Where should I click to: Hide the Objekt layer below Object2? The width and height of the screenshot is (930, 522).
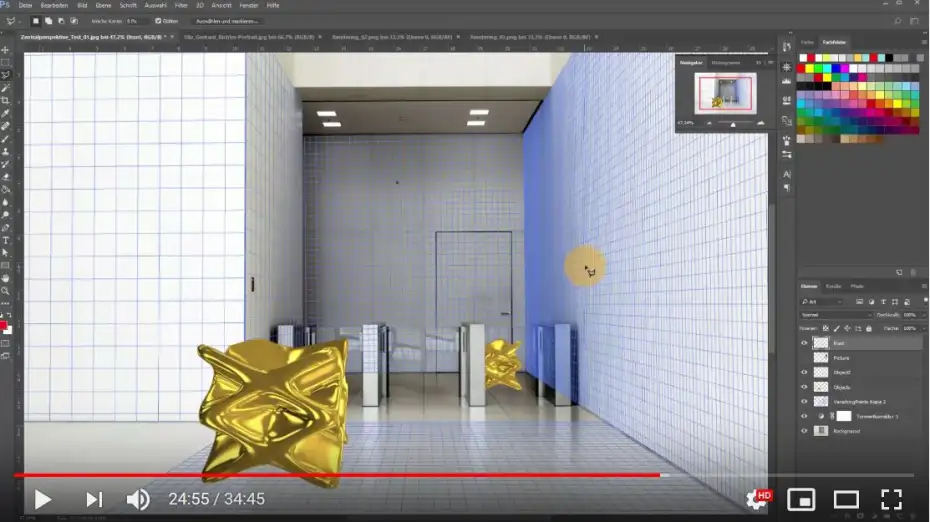[x=804, y=387]
